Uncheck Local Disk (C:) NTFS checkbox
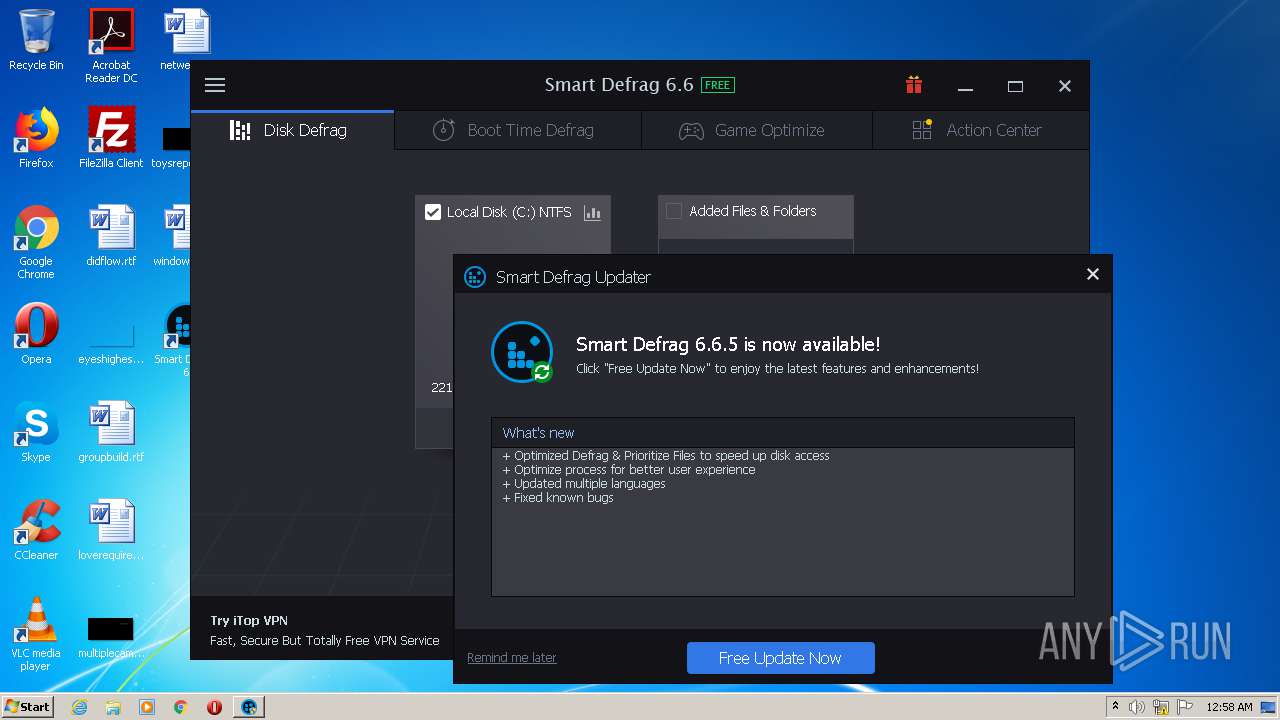 point(433,212)
